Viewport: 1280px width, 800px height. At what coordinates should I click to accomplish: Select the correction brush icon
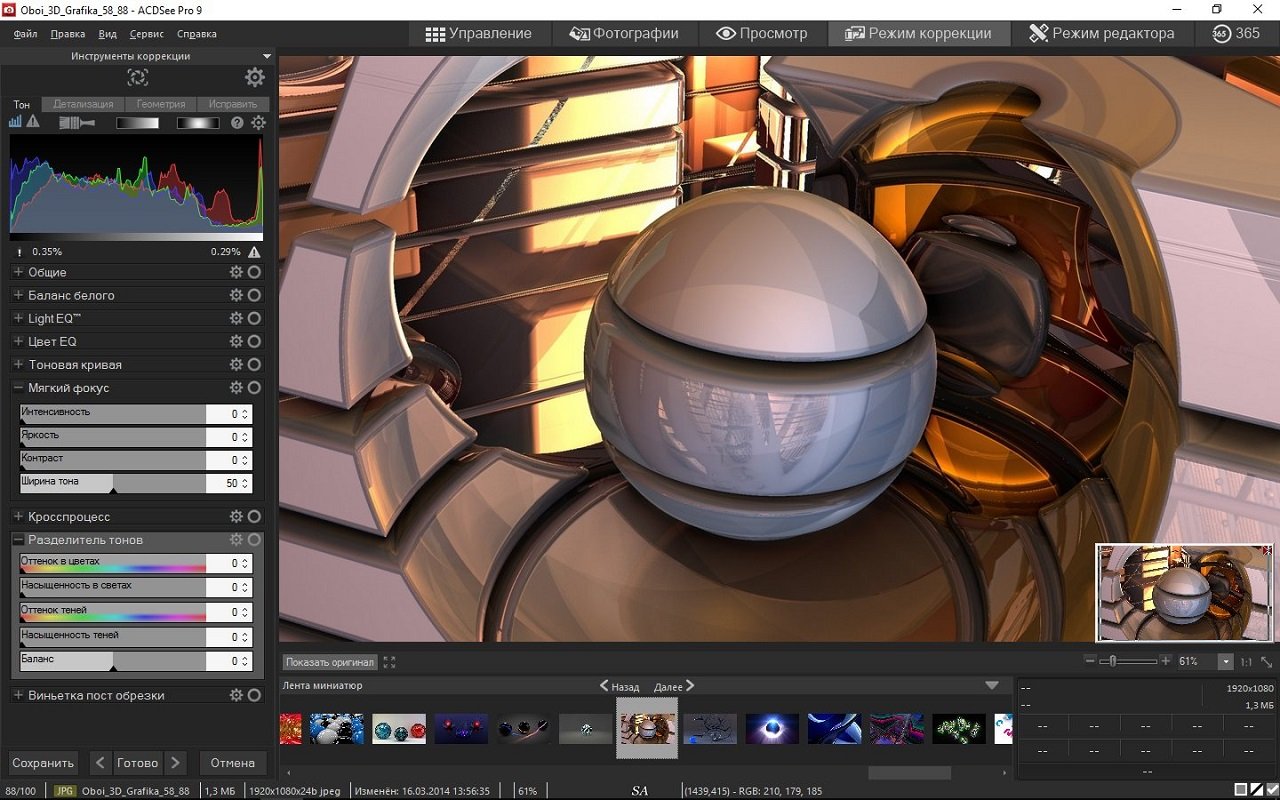pyautogui.click(x=75, y=123)
